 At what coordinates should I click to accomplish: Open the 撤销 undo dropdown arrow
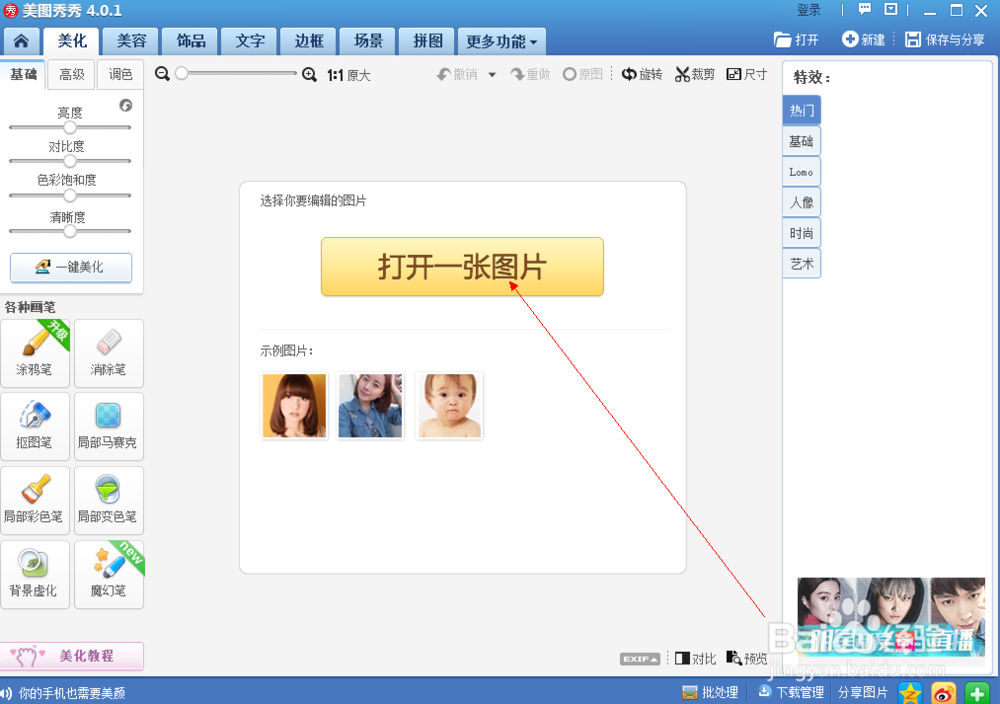[x=492, y=73]
